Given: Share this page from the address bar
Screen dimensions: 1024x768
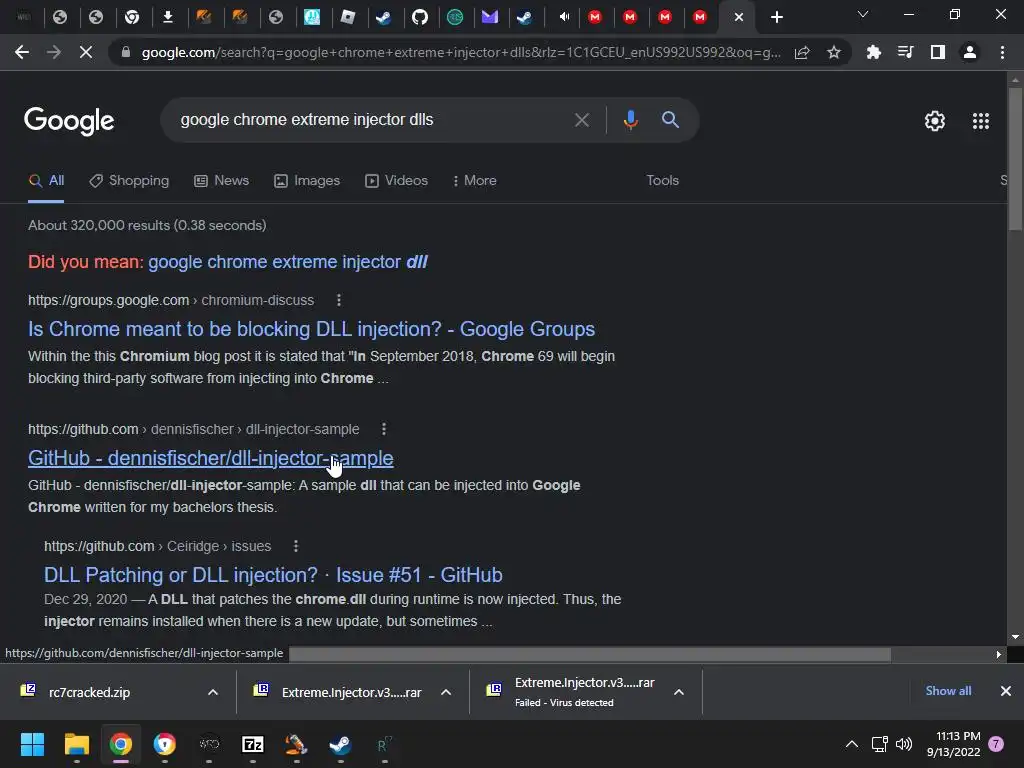Looking at the screenshot, I should [x=802, y=52].
